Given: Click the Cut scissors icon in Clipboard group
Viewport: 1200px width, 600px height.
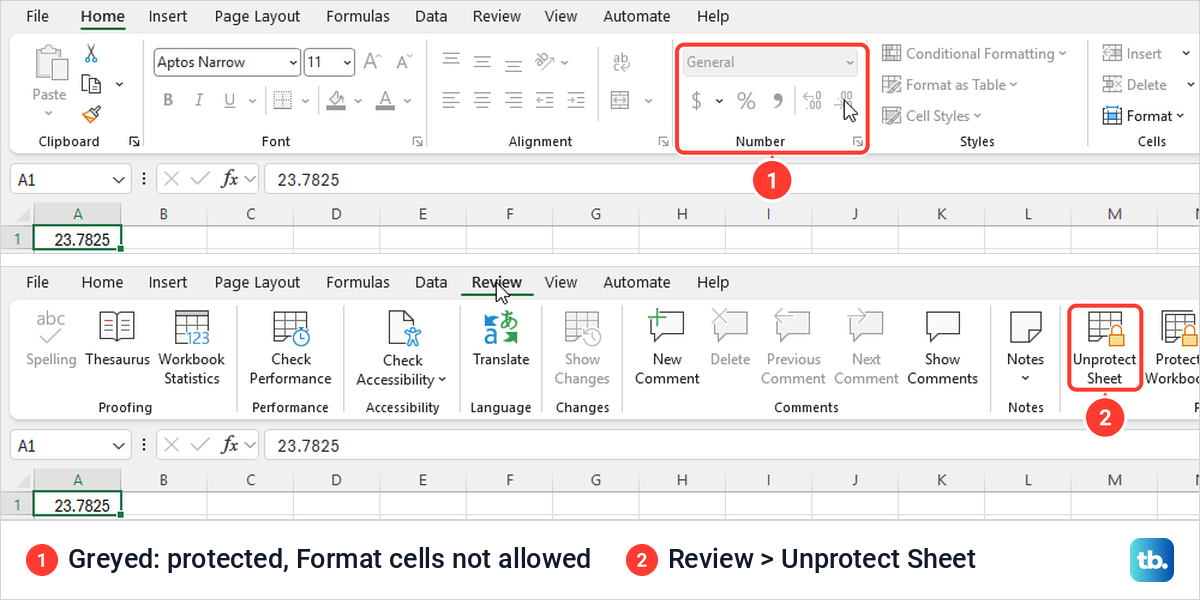Looking at the screenshot, I should click(x=91, y=54).
